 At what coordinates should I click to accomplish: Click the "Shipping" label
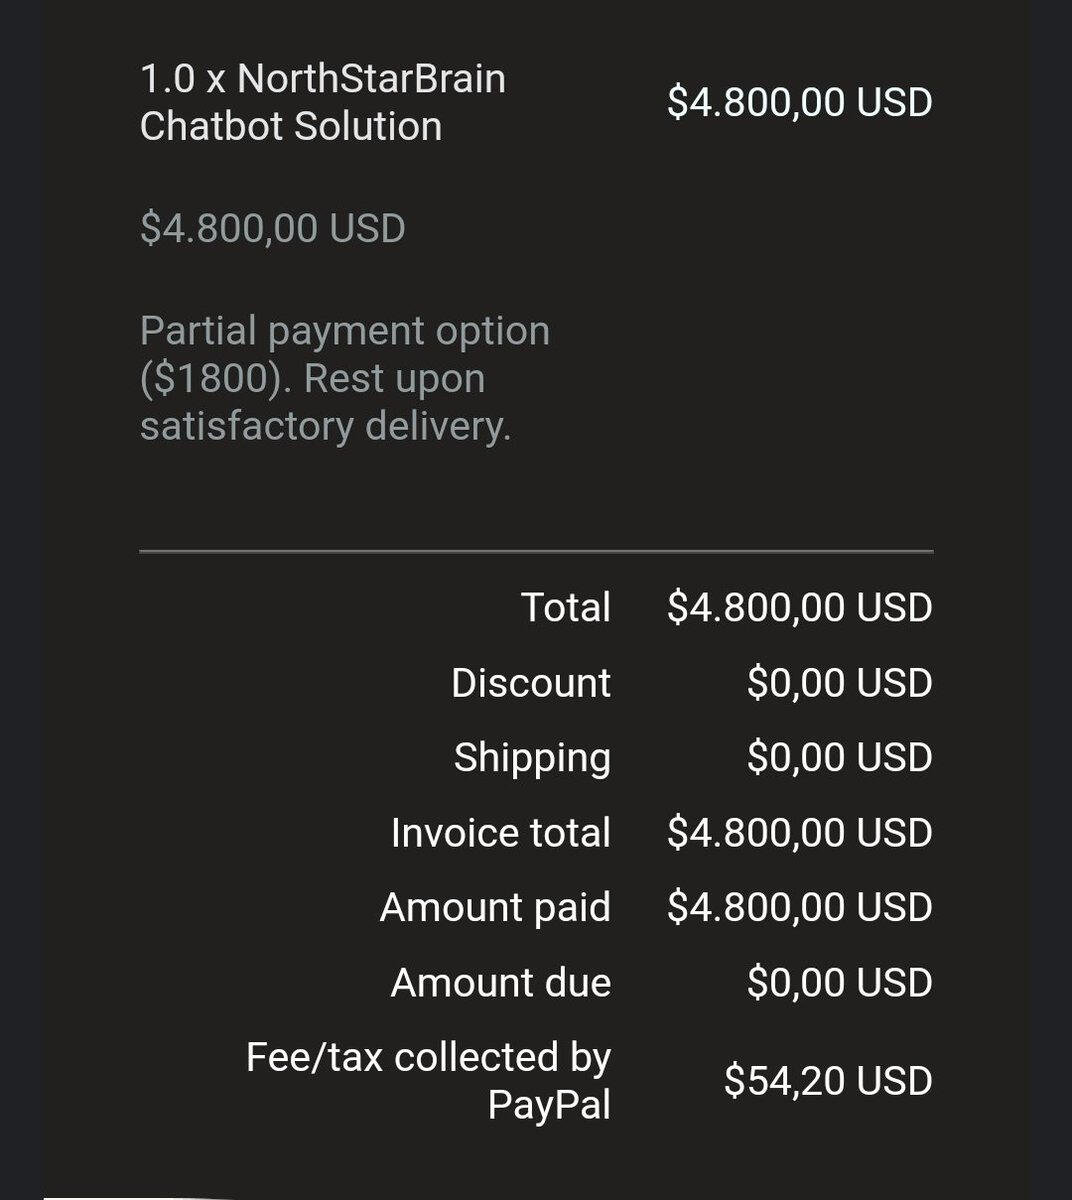point(532,757)
